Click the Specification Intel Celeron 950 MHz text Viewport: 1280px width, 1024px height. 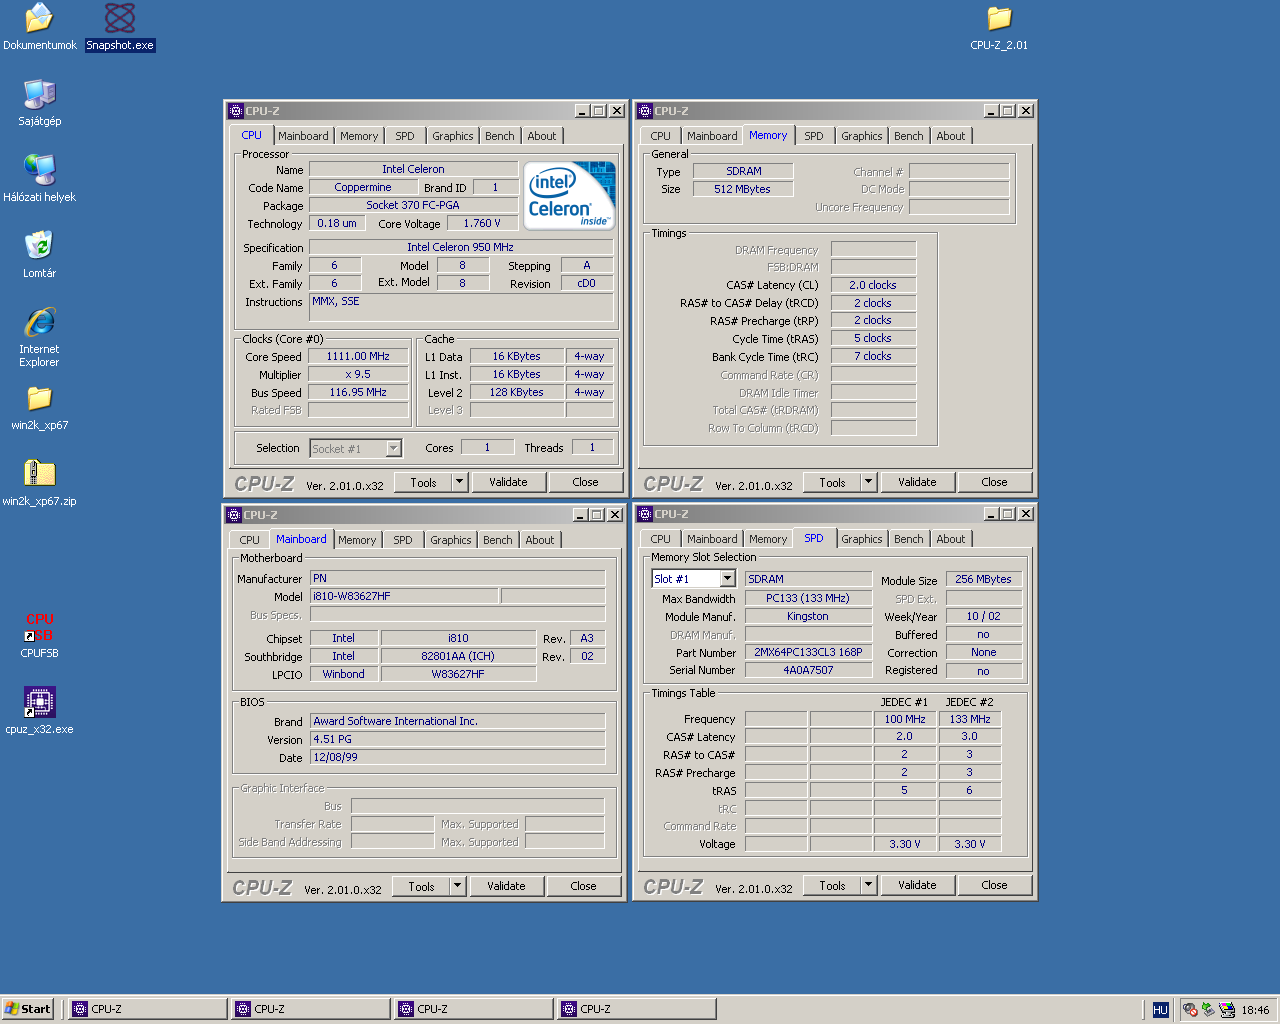click(460, 247)
